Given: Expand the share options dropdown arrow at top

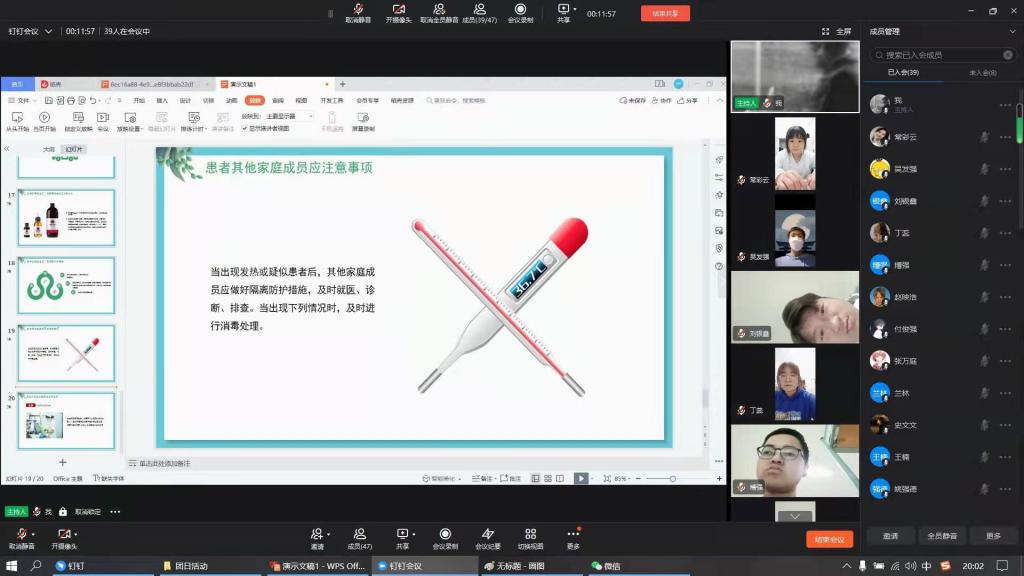Looking at the screenshot, I should [x=575, y=9].
